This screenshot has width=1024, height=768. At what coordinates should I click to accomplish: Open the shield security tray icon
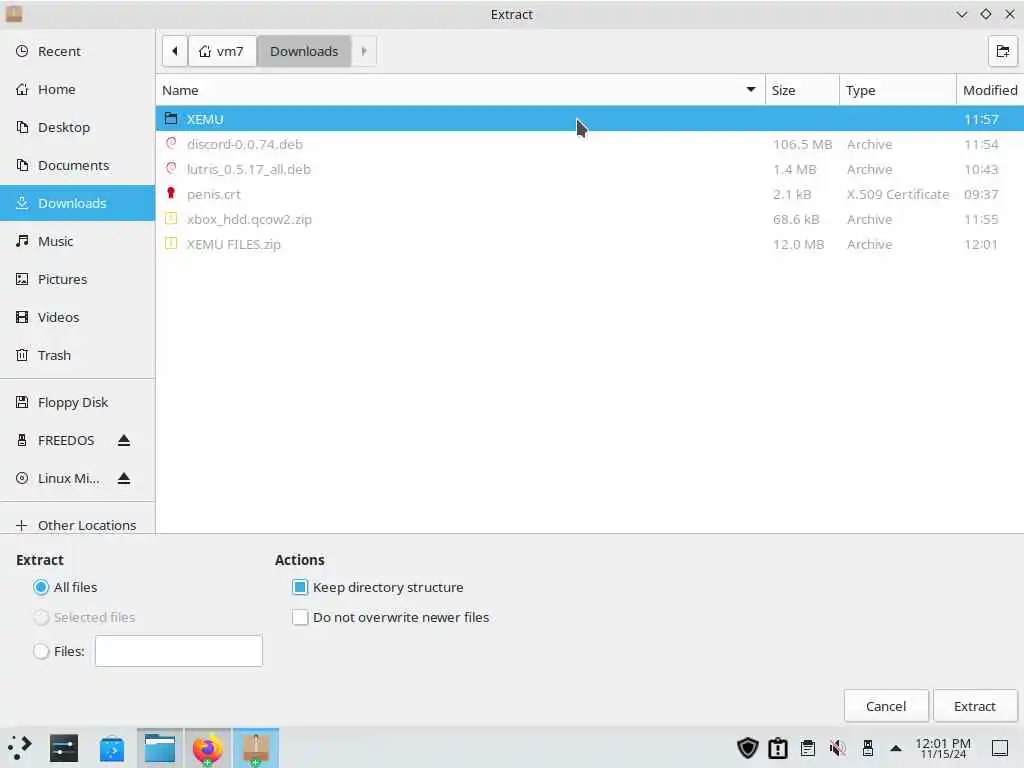[x=748, y=748]
